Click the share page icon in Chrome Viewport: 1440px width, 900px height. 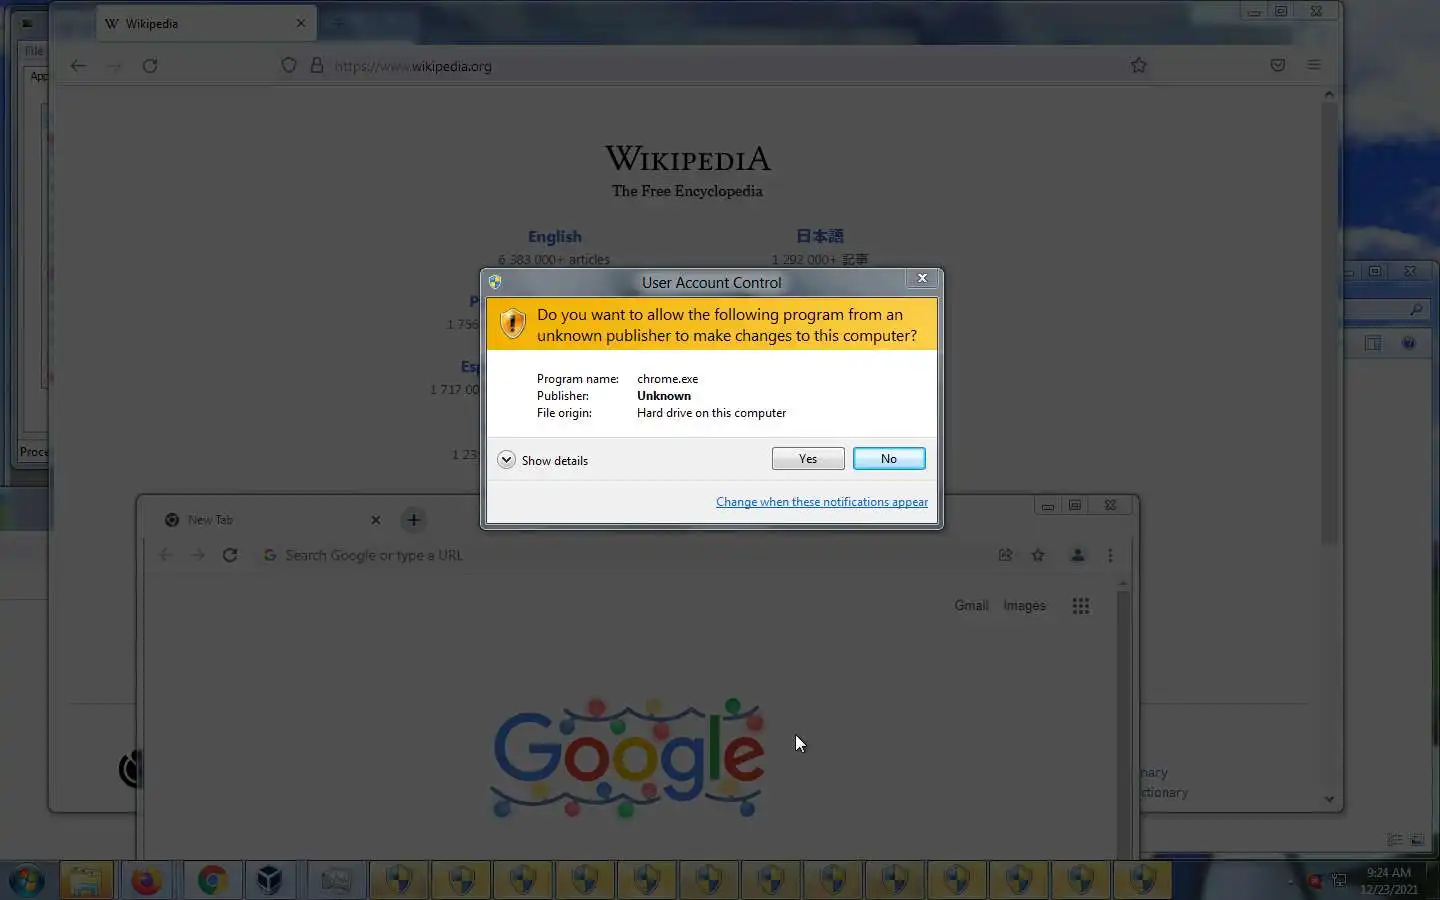pos(1005,555)
